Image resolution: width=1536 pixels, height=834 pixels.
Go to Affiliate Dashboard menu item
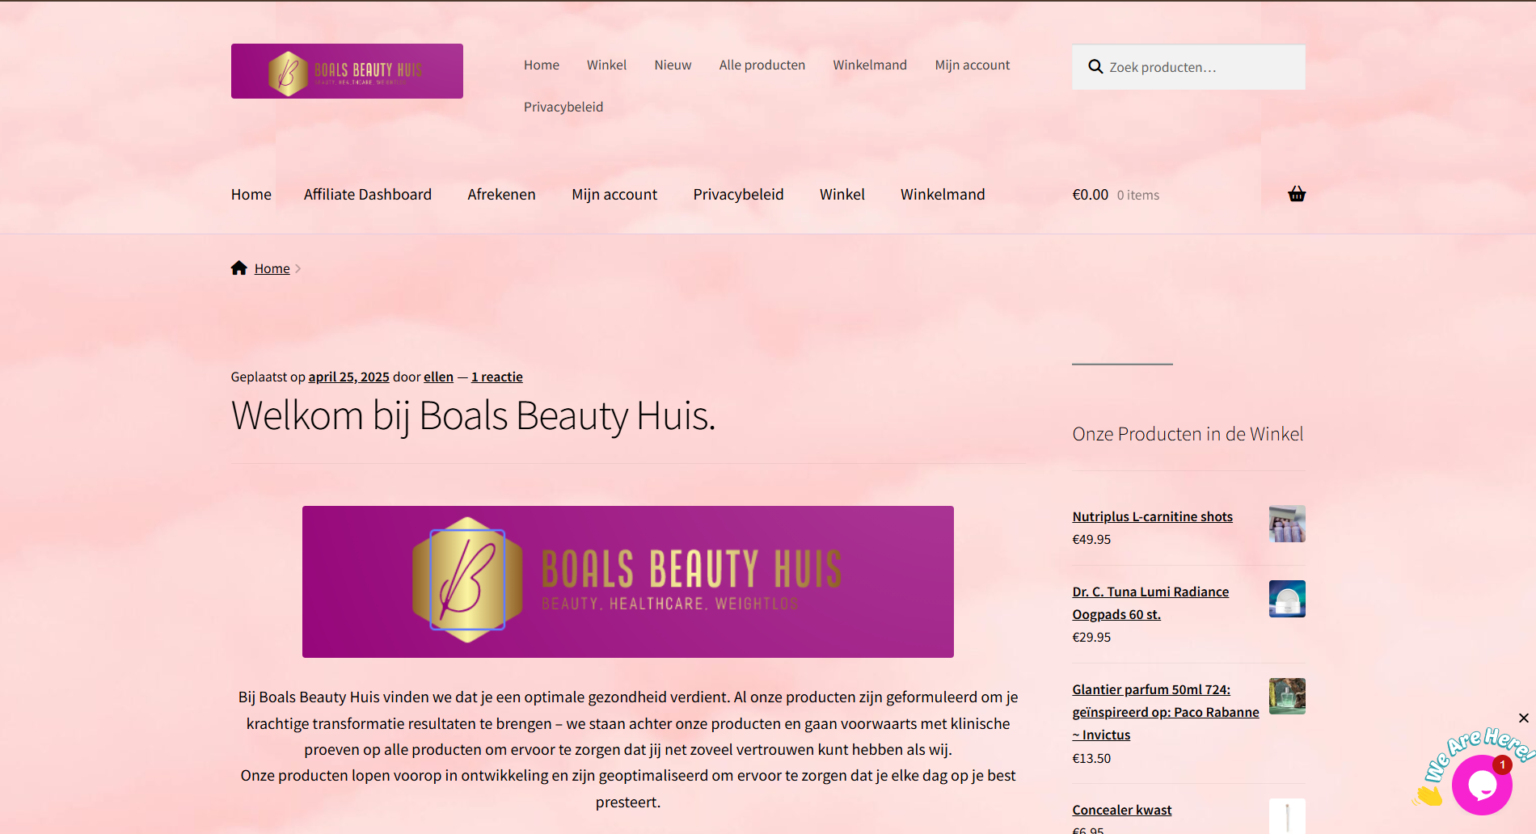[367, 194]
